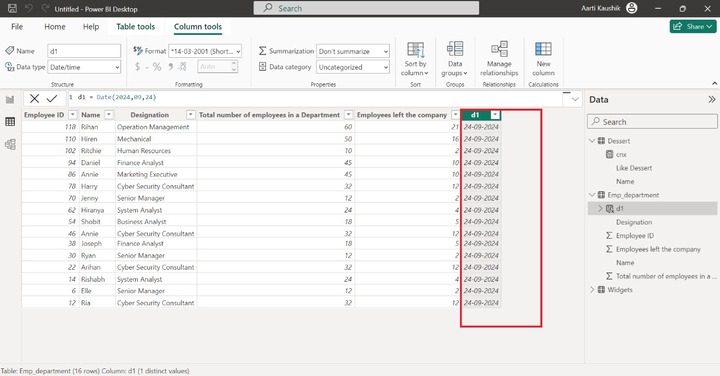Open Data groups menu
This screenshot has height=376, width=720.
[x=455, y=59]
